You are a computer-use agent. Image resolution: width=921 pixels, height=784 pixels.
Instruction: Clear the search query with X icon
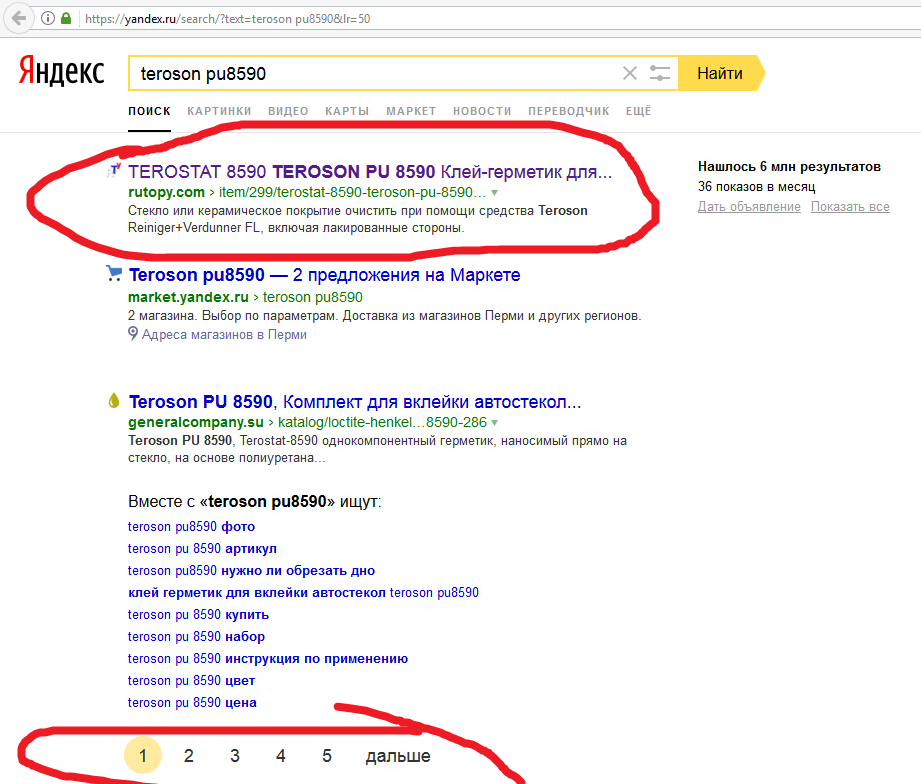pos(629,73)
